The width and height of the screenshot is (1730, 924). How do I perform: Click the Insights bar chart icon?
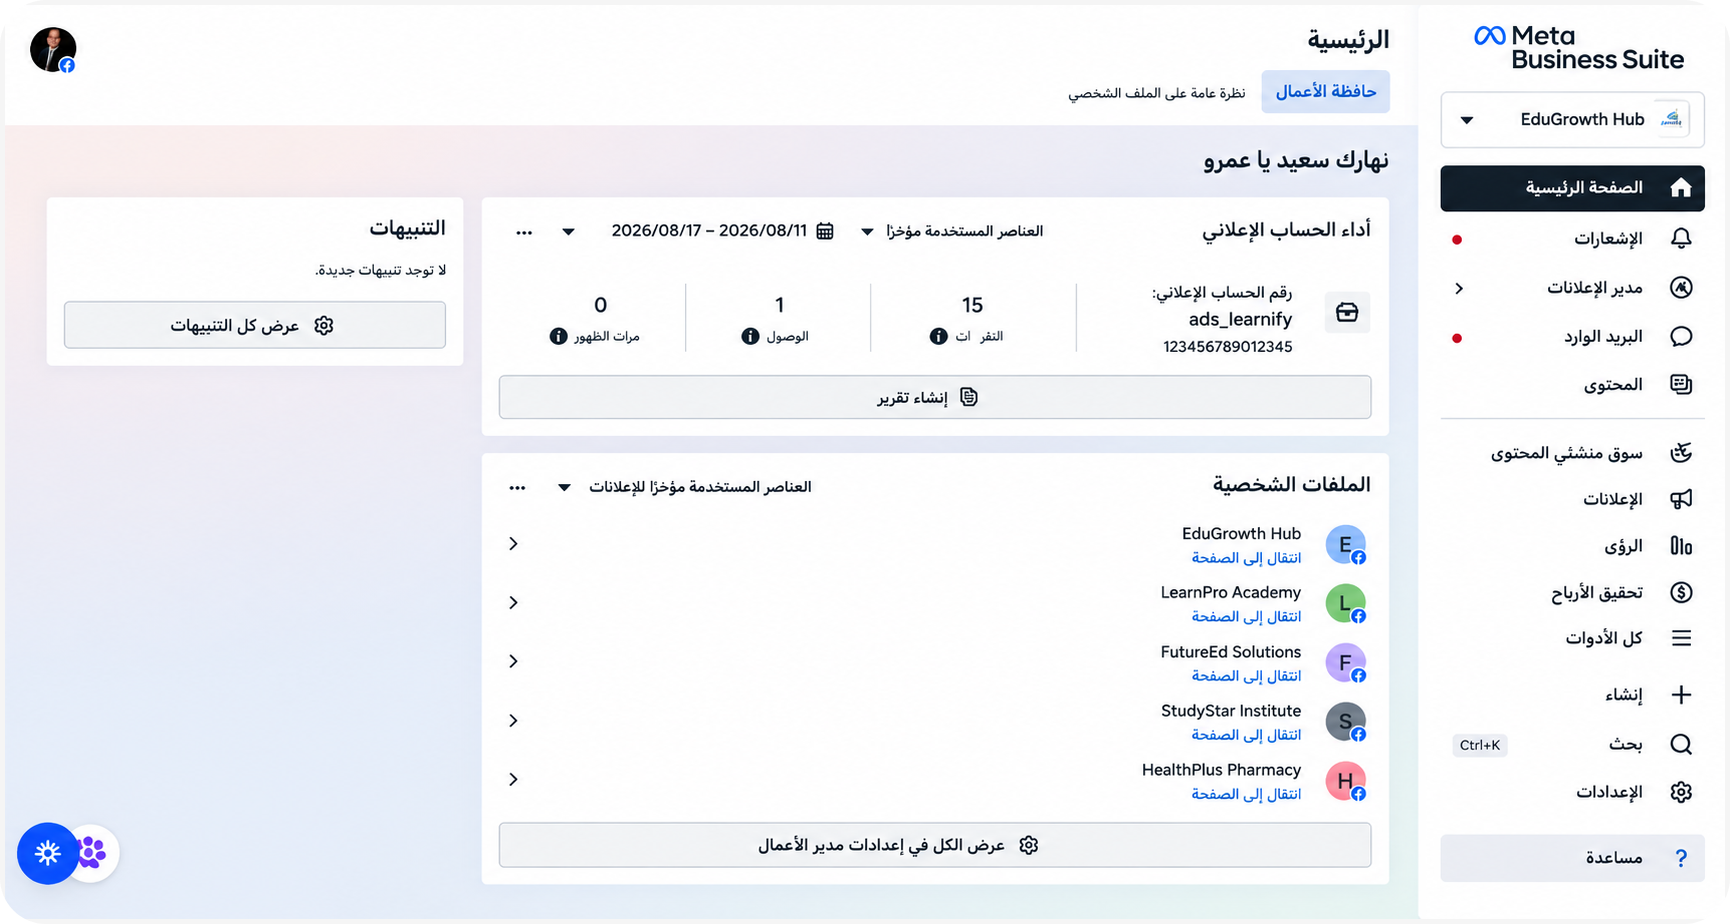(x=1681, y=546)
